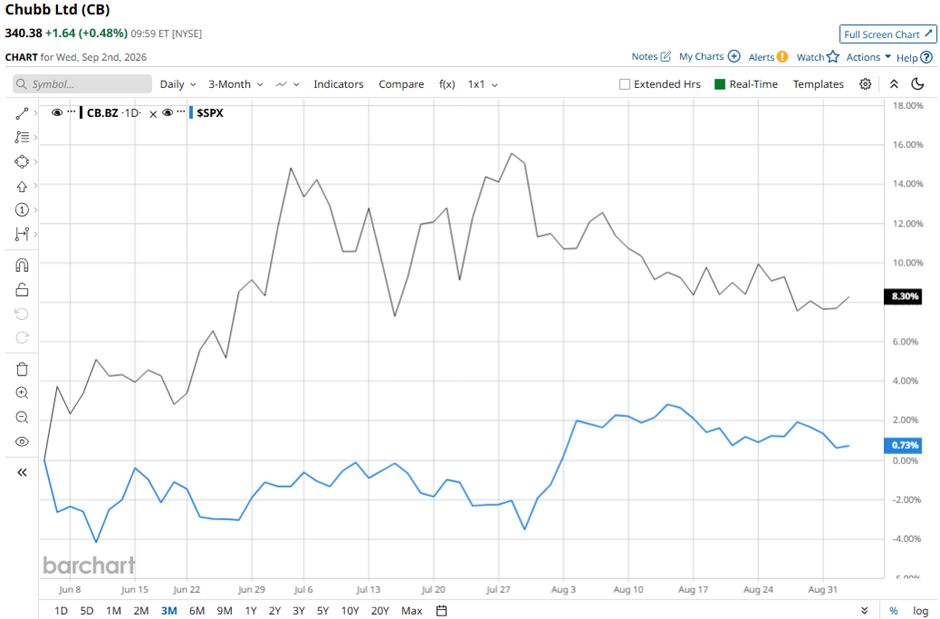Open the calendar date range picker
The height and width of the screenshot is (619, 940).
(441, 611)
